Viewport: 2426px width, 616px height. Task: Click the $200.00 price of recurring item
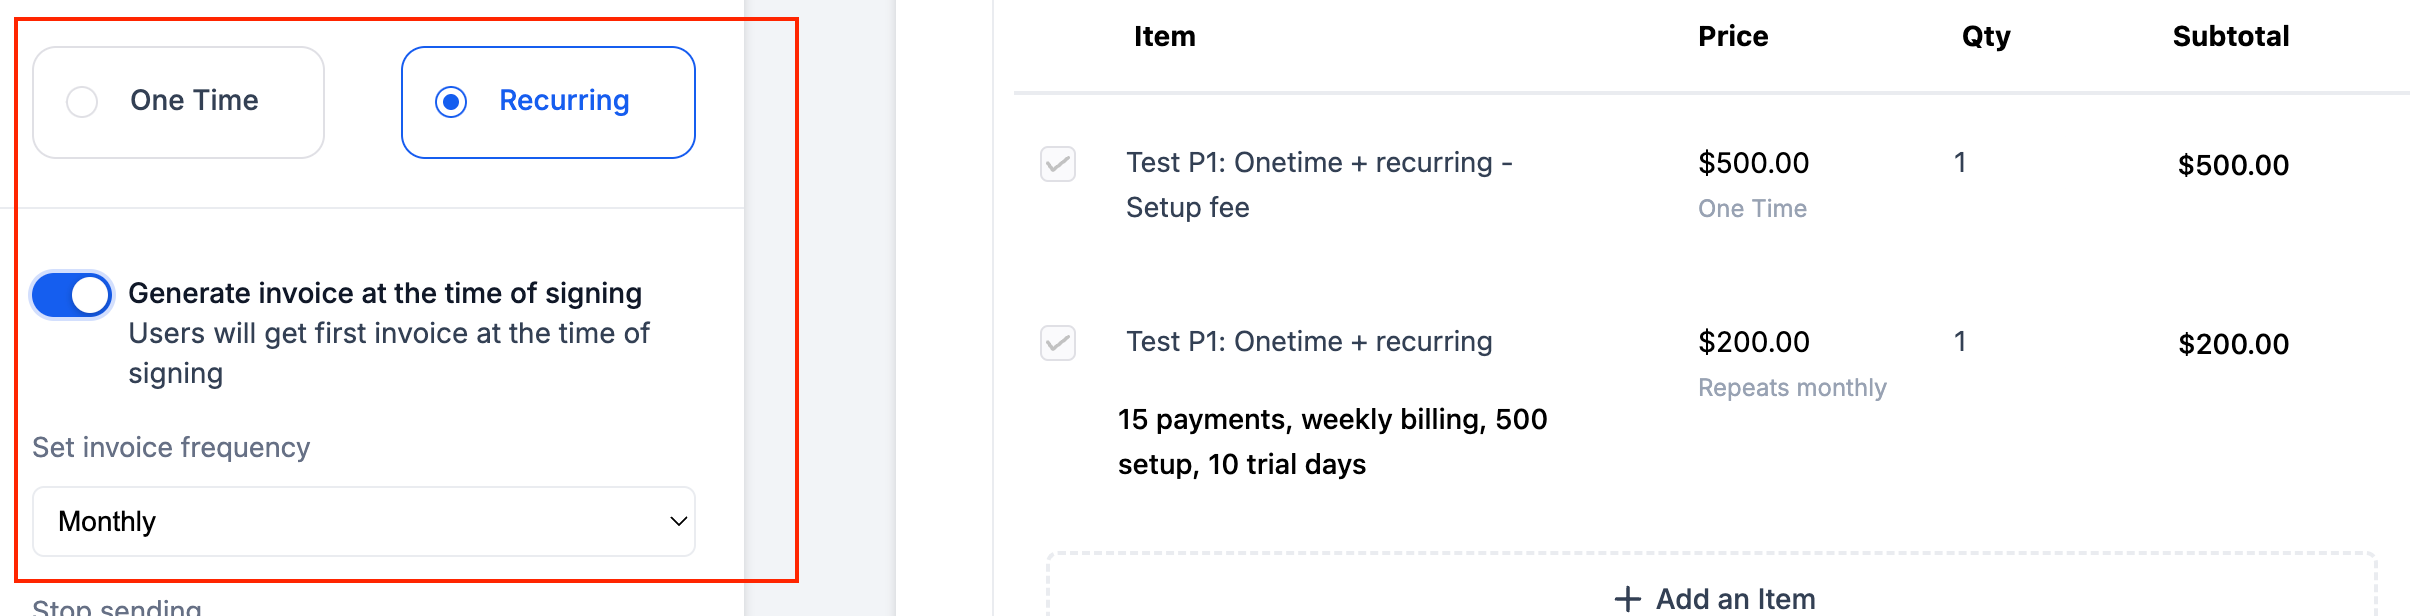[1753, 342]
